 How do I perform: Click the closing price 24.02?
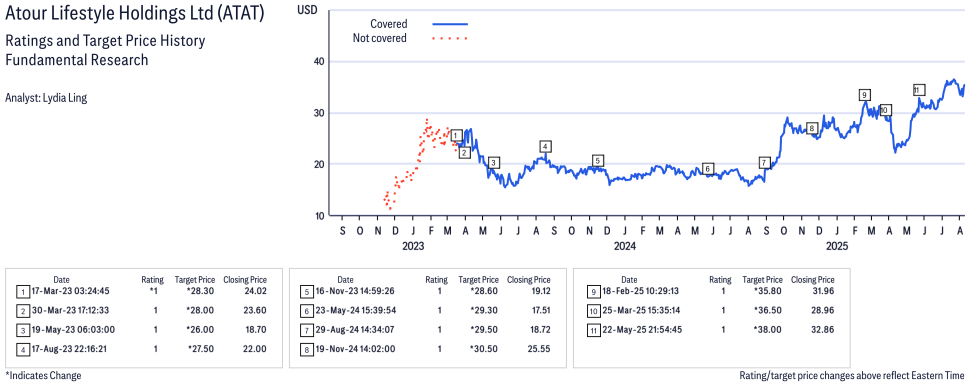tap(256, 291)
